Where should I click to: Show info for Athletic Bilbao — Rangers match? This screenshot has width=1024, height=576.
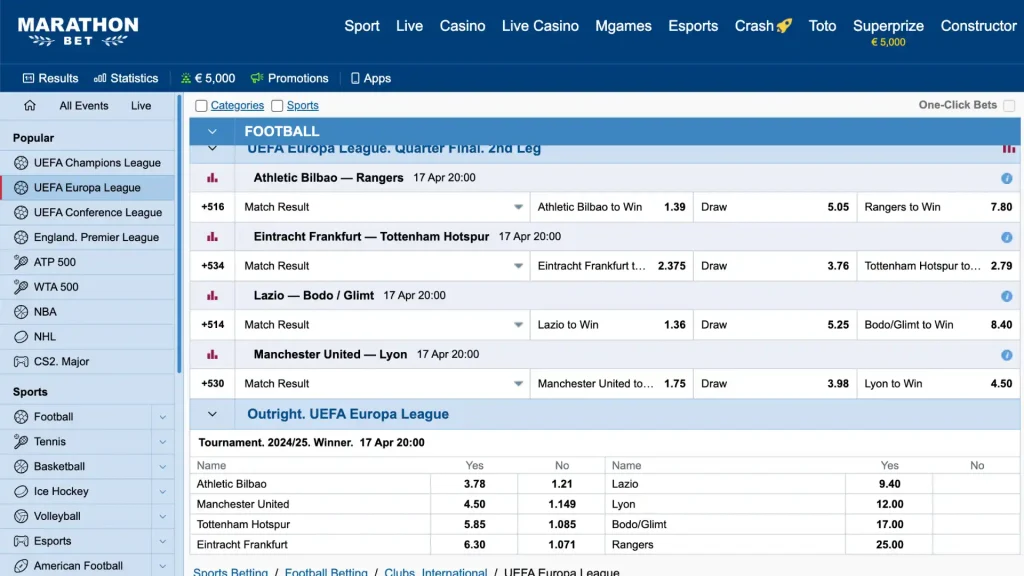[x=1006, y=178]
